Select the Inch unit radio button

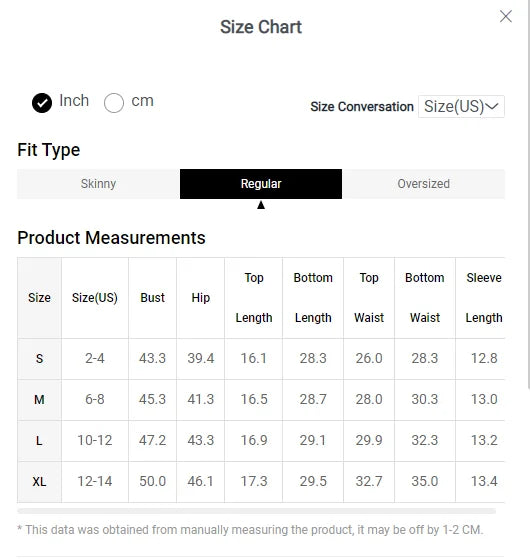[x=42, y=103]
